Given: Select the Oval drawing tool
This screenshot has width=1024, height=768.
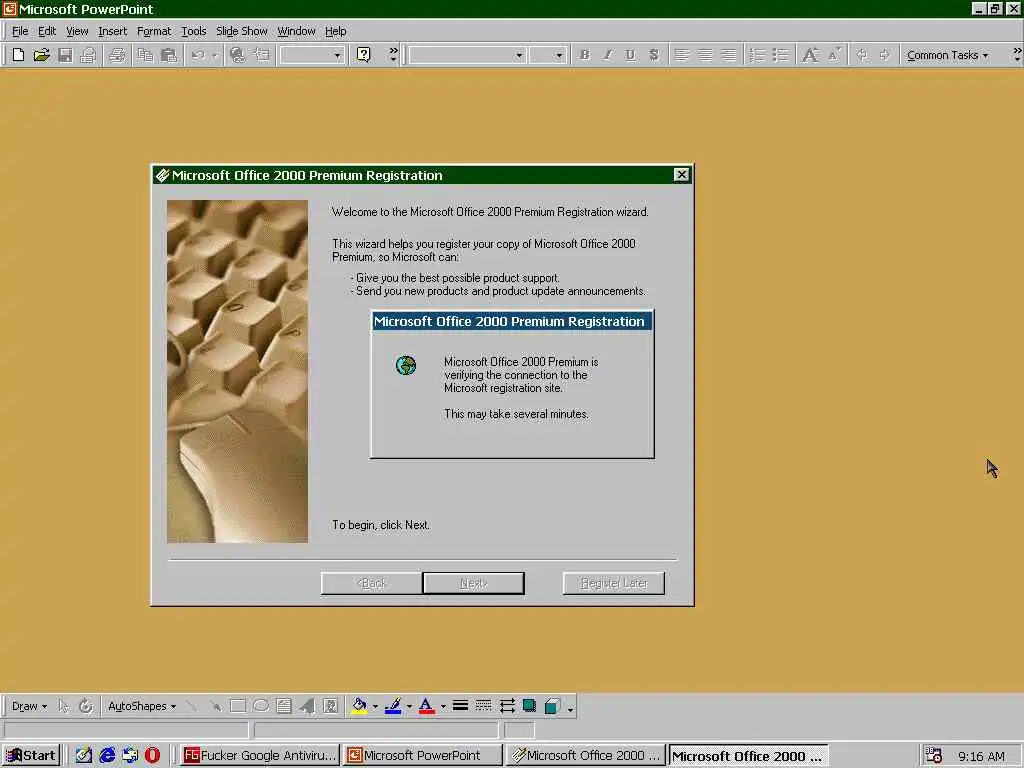Looking at the screenshot, I should point(261,706).
